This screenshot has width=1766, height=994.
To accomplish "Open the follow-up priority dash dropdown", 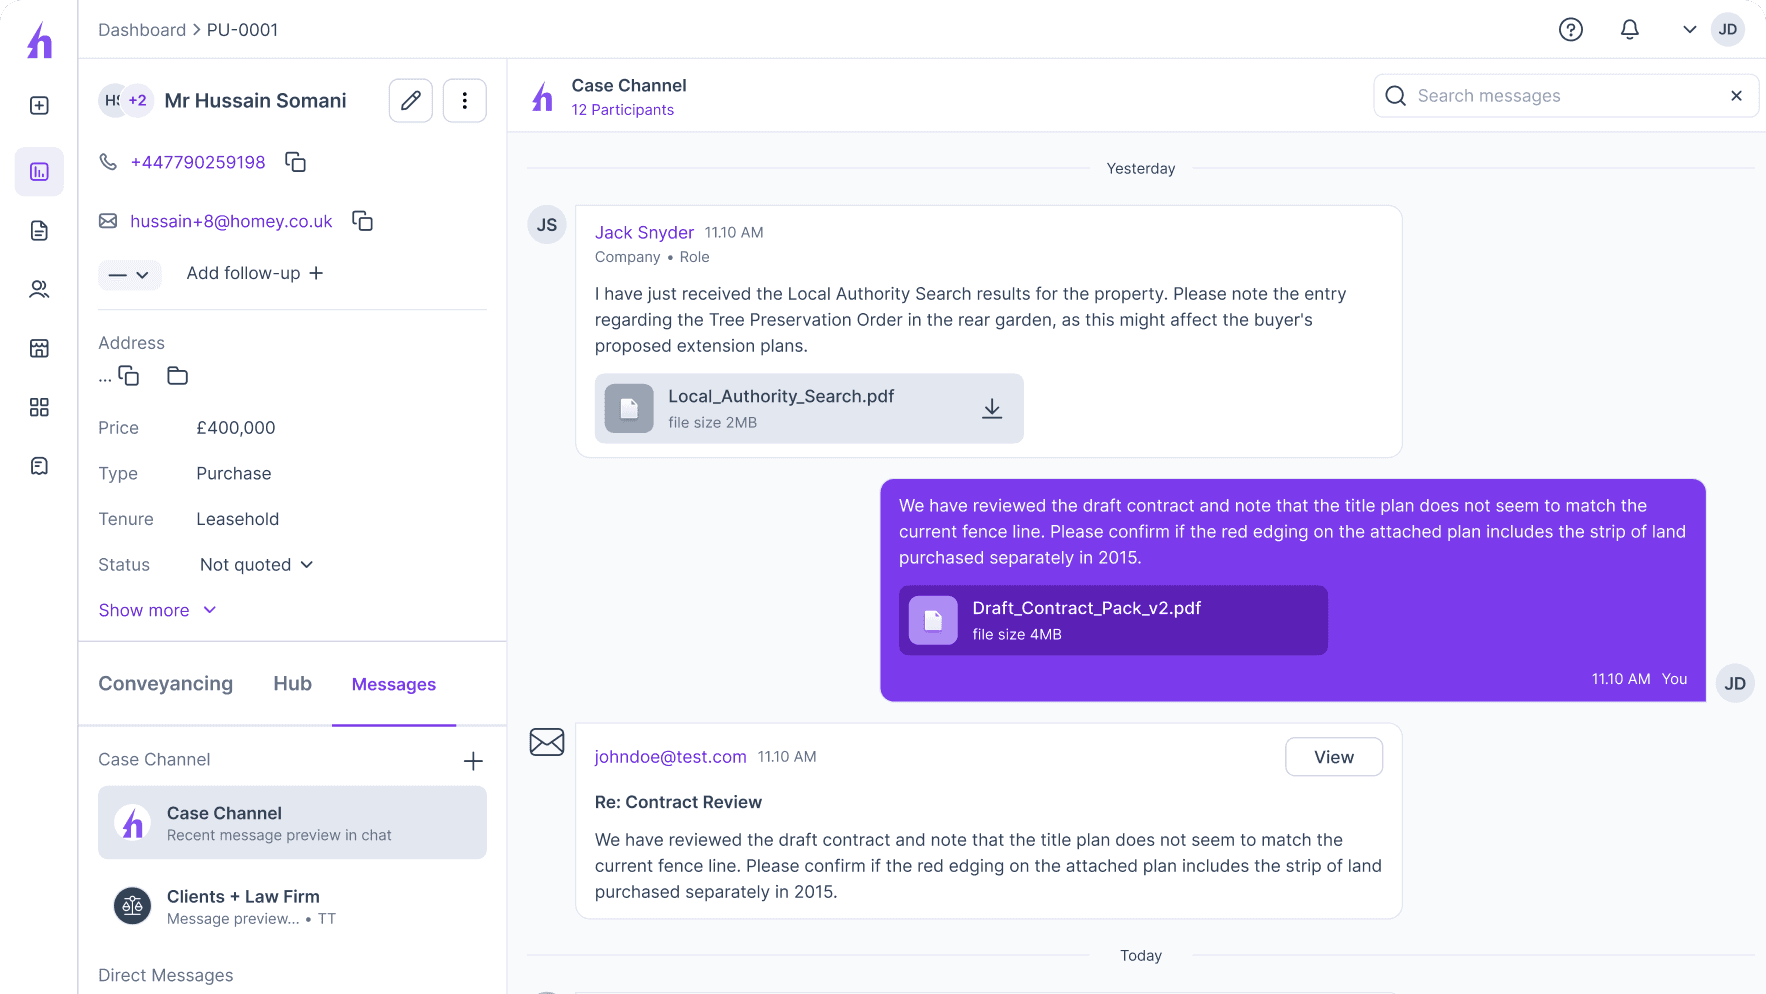I will 129,274.
